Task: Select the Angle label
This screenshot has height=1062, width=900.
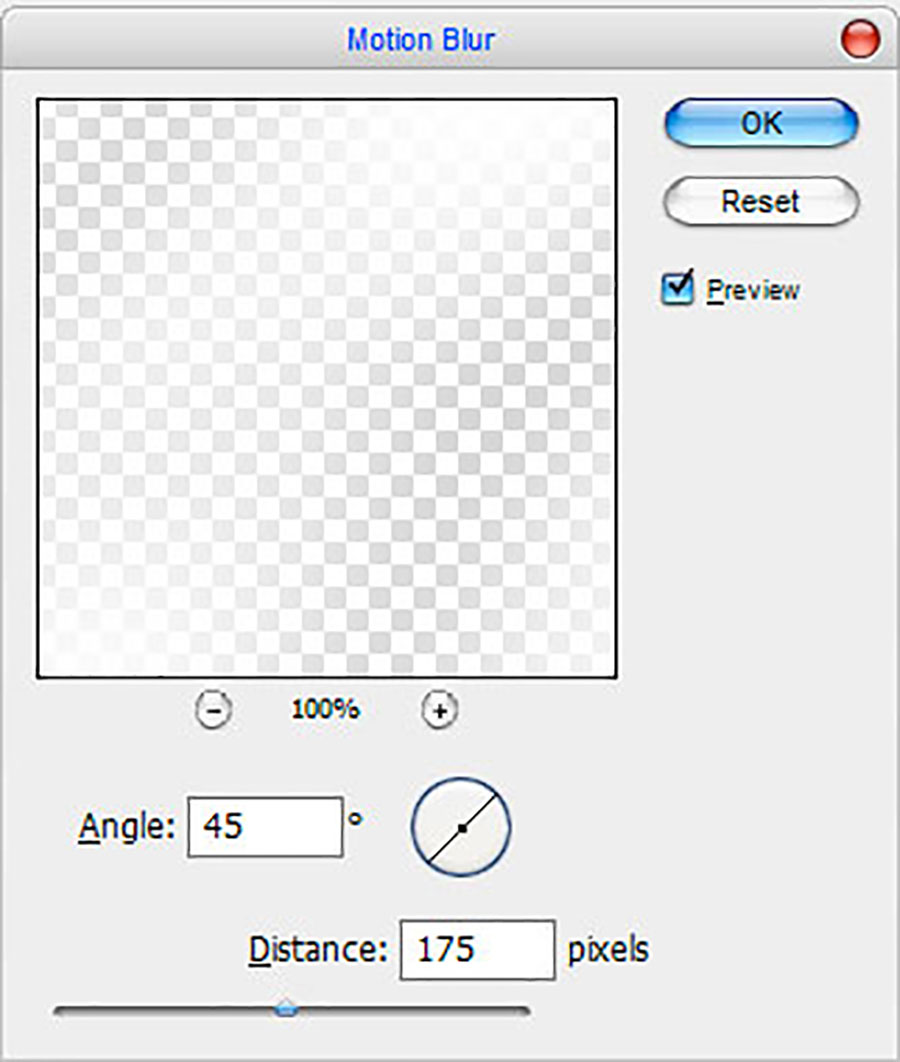Action: point(127,827)
